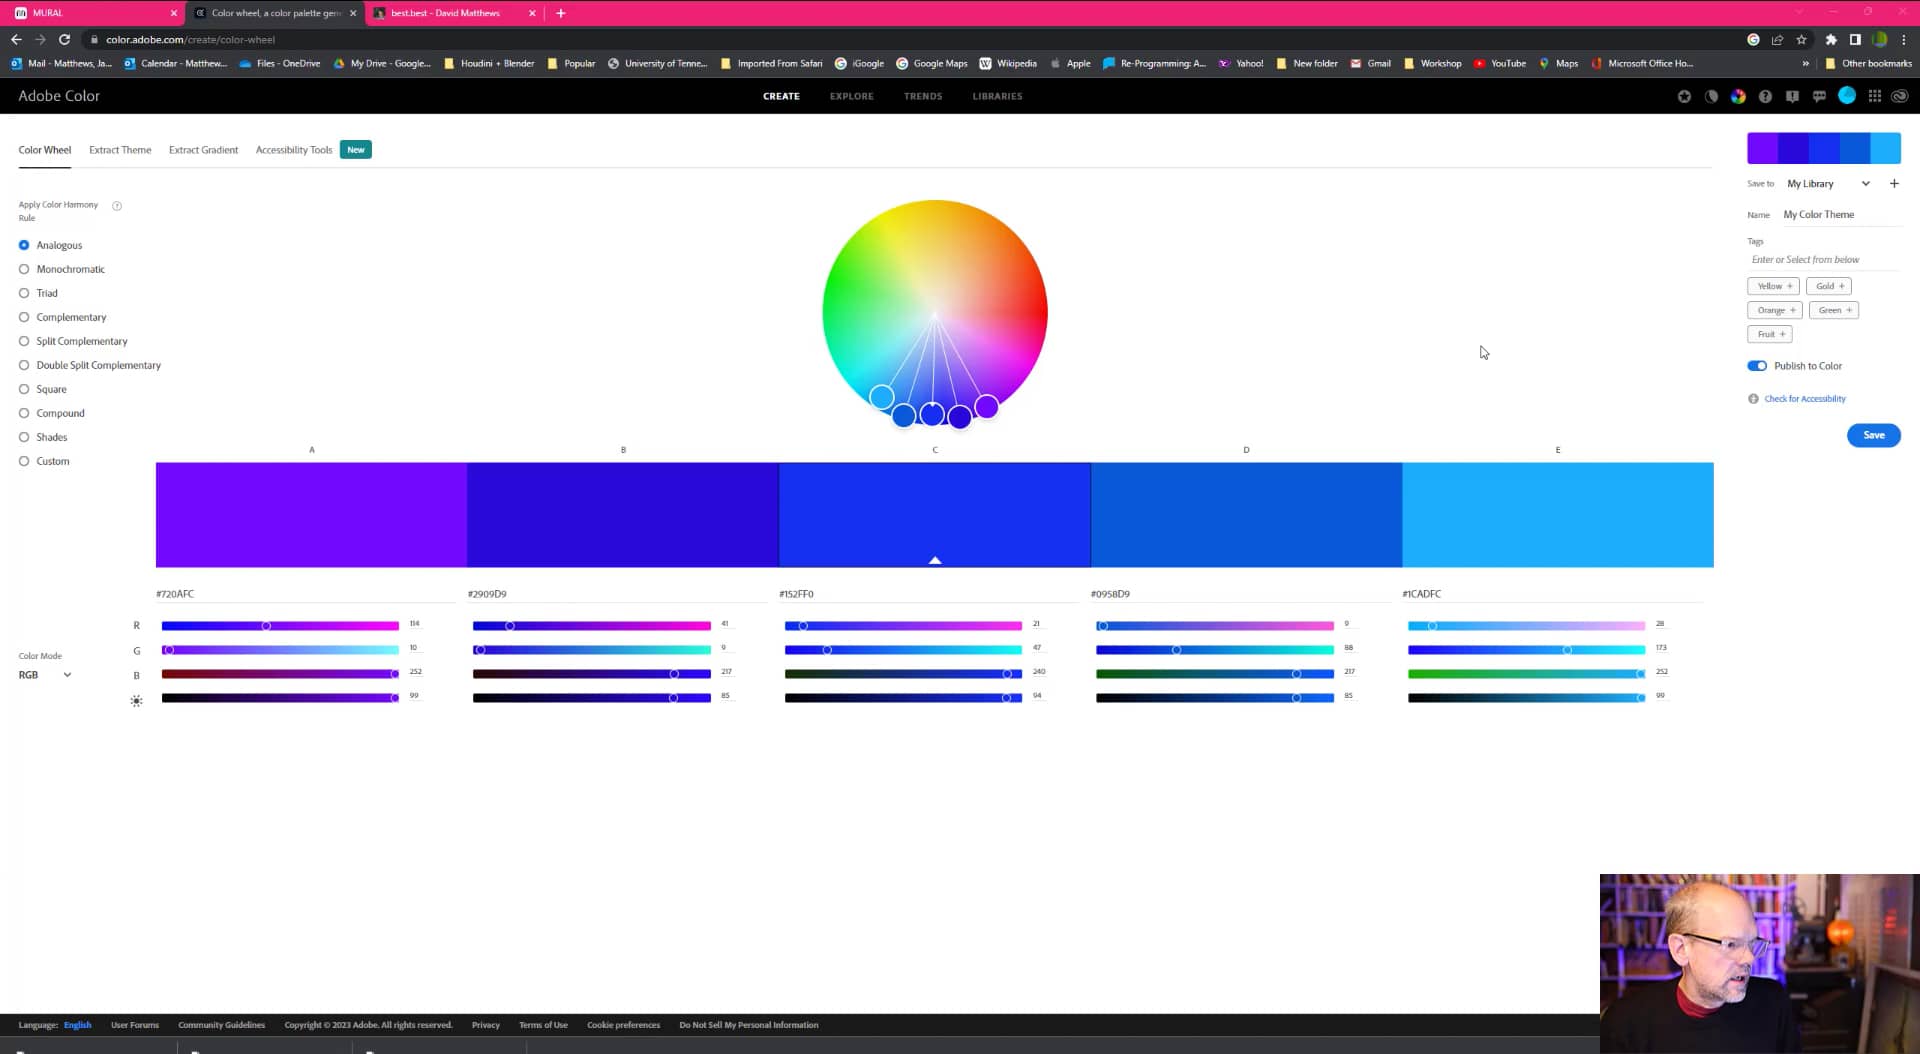The height and width of the screenshot is (1054, 1920).
Task: Click the Creative Cloud icon in the header
Action: [x=1899, y=96]
